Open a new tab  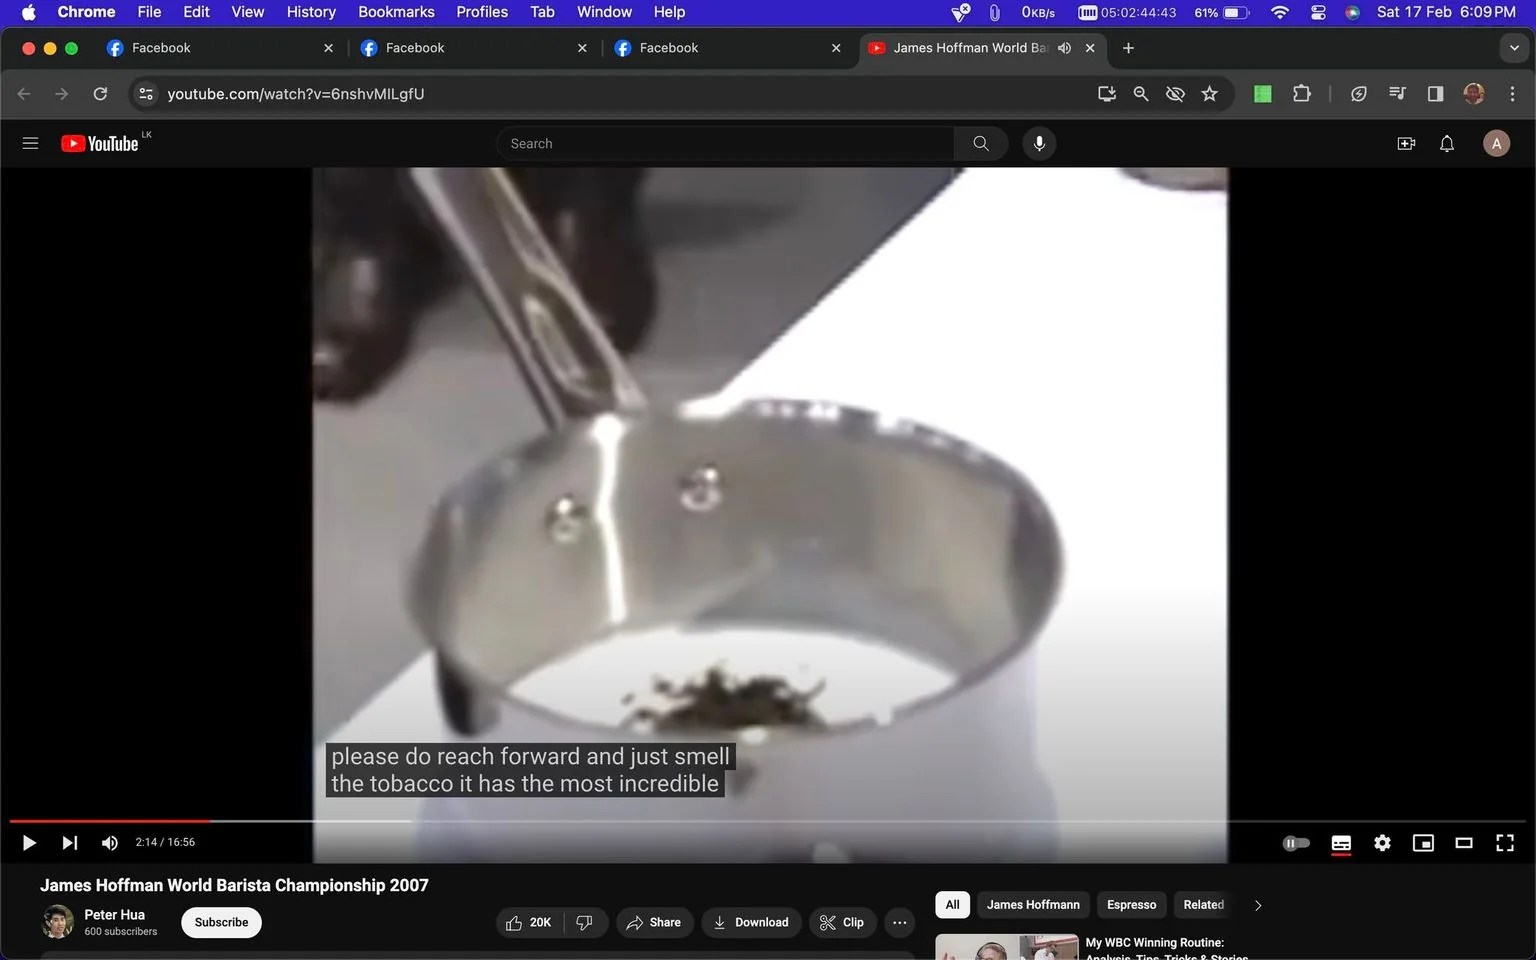coord(1128,48)
